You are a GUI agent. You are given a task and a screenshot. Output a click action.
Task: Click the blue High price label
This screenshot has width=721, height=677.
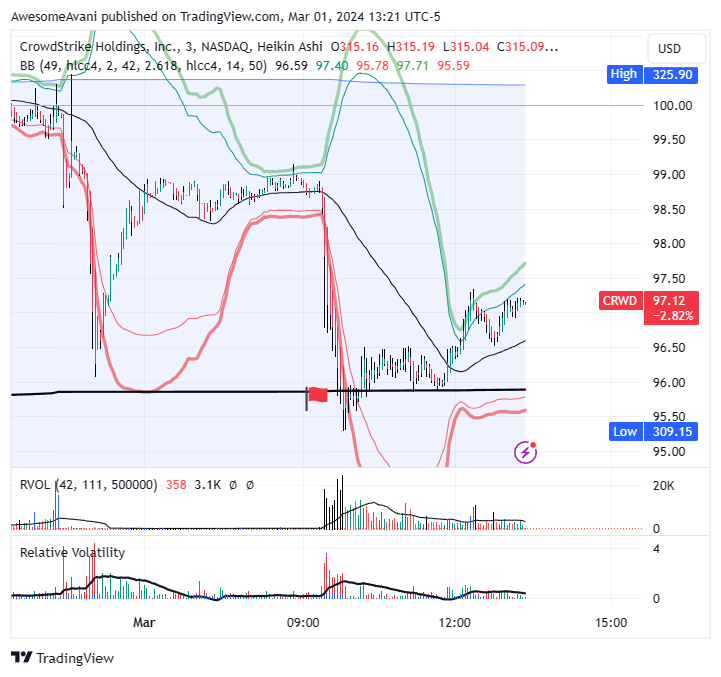pyautogui.click(x=624, y=74)
